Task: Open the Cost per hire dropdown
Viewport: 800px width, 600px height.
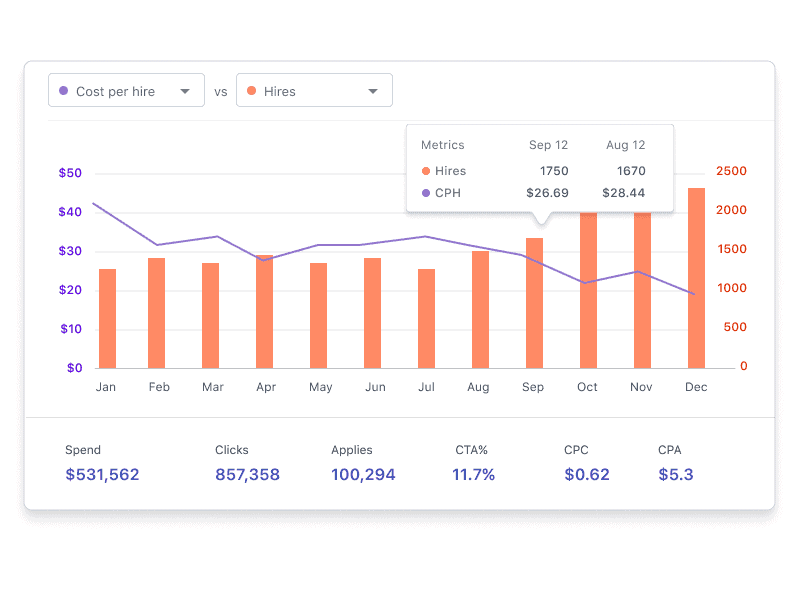Action: [x=126, y=91]
